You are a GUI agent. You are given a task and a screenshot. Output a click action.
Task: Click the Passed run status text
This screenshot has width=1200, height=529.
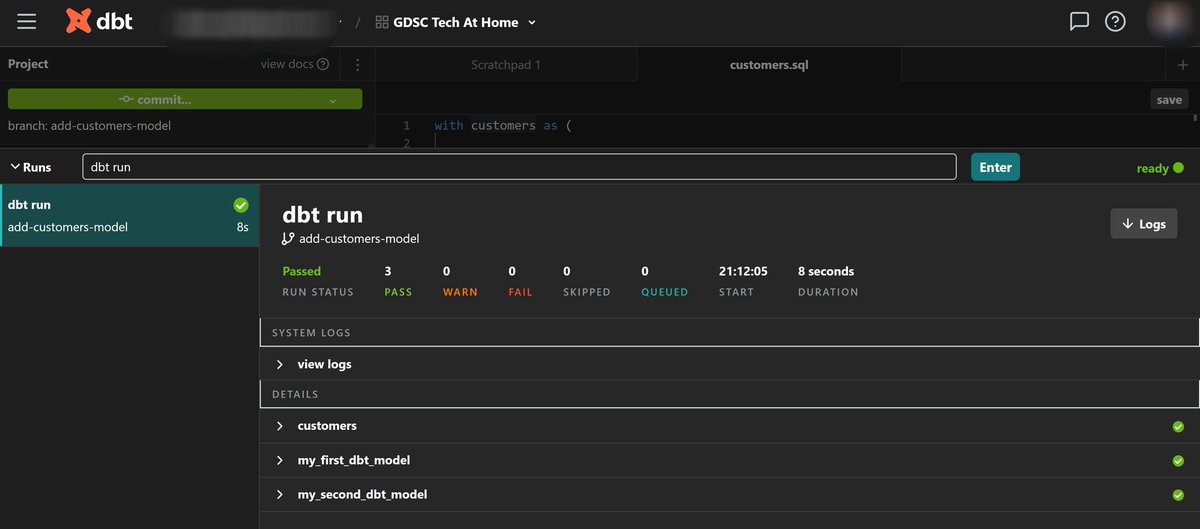302,271
